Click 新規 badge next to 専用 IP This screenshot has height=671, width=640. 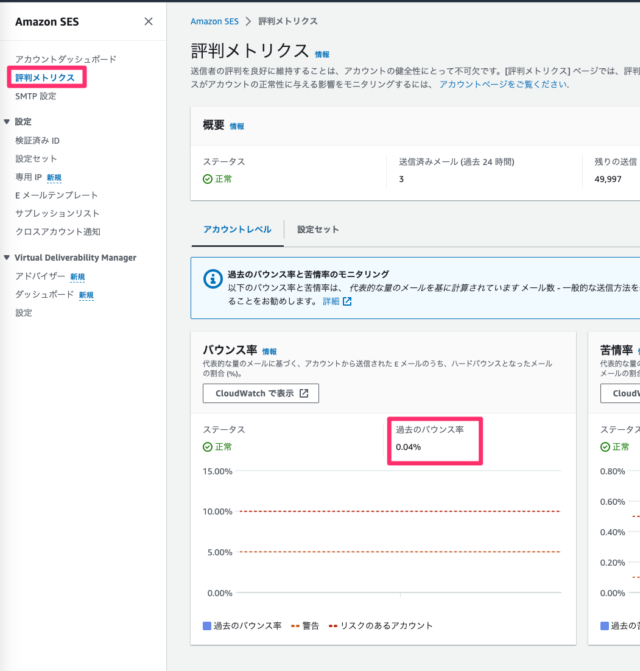pyautogui.click(x=54, y=178)
